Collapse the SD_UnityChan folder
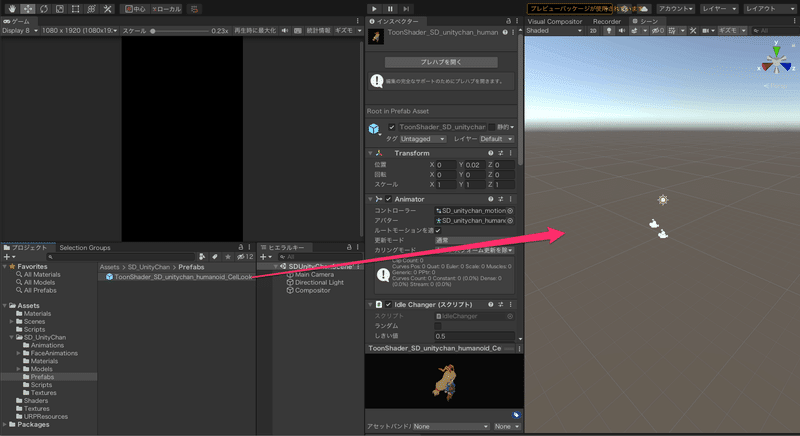Viewport: 800px width, 436px height. pos(11,337)
